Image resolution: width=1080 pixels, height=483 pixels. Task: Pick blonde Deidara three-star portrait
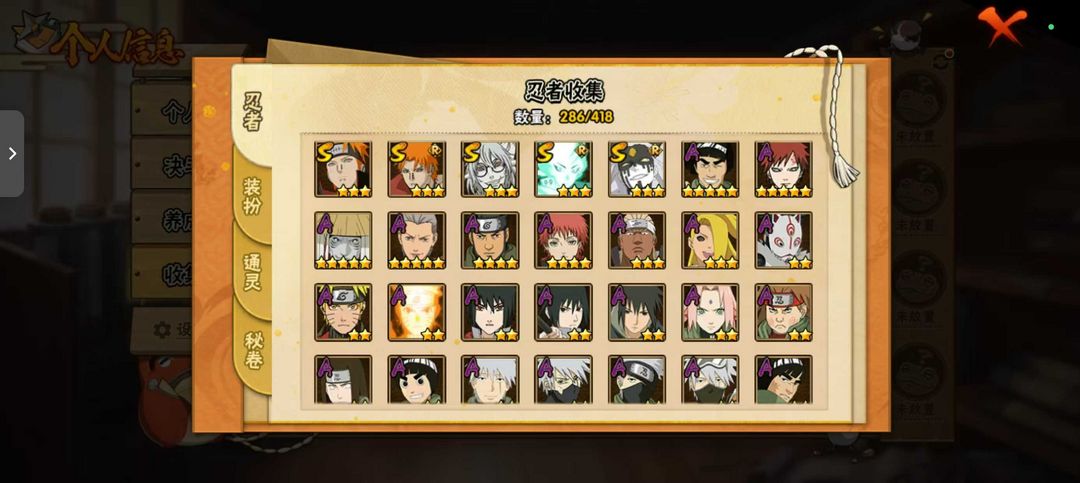[x=710, y=240]
